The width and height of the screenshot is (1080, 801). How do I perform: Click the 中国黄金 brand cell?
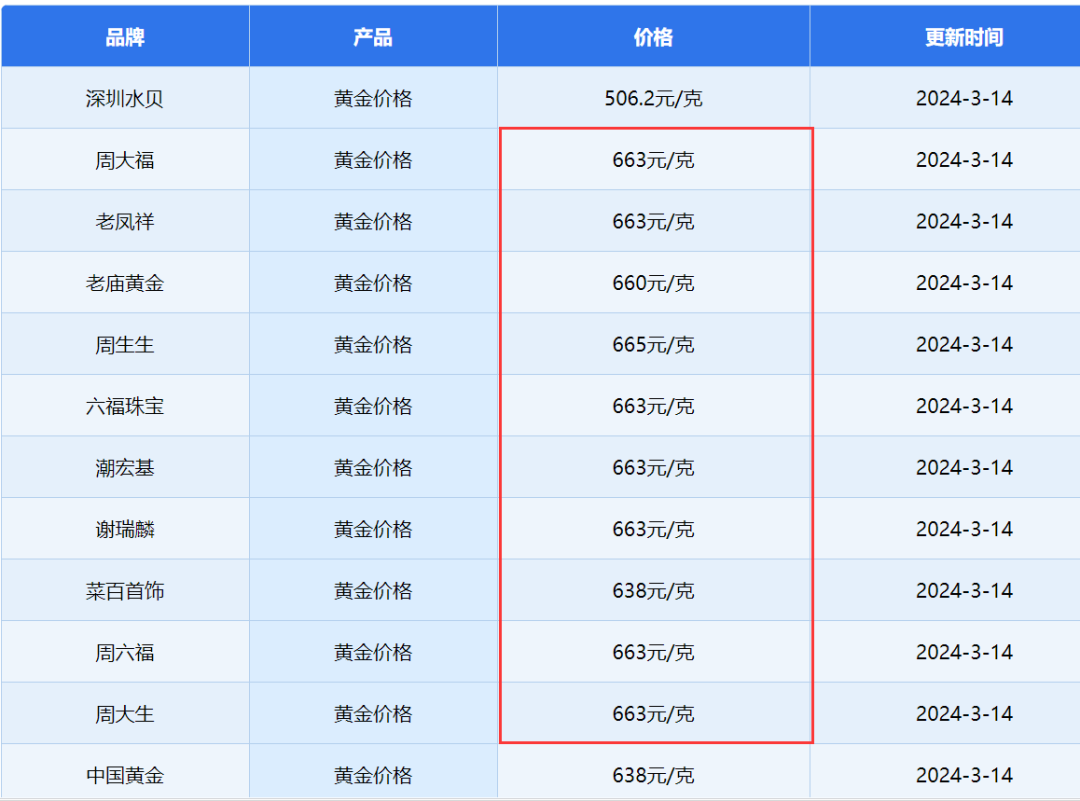(125, 775)
